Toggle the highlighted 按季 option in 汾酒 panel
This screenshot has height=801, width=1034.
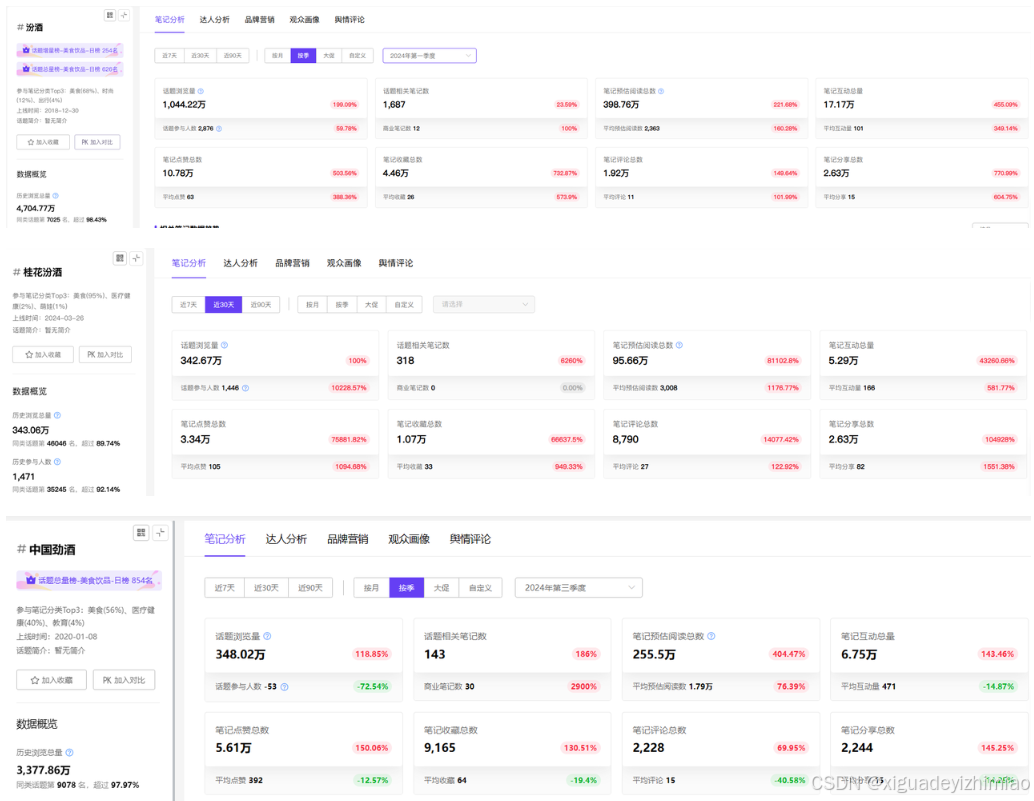point(303,55)
